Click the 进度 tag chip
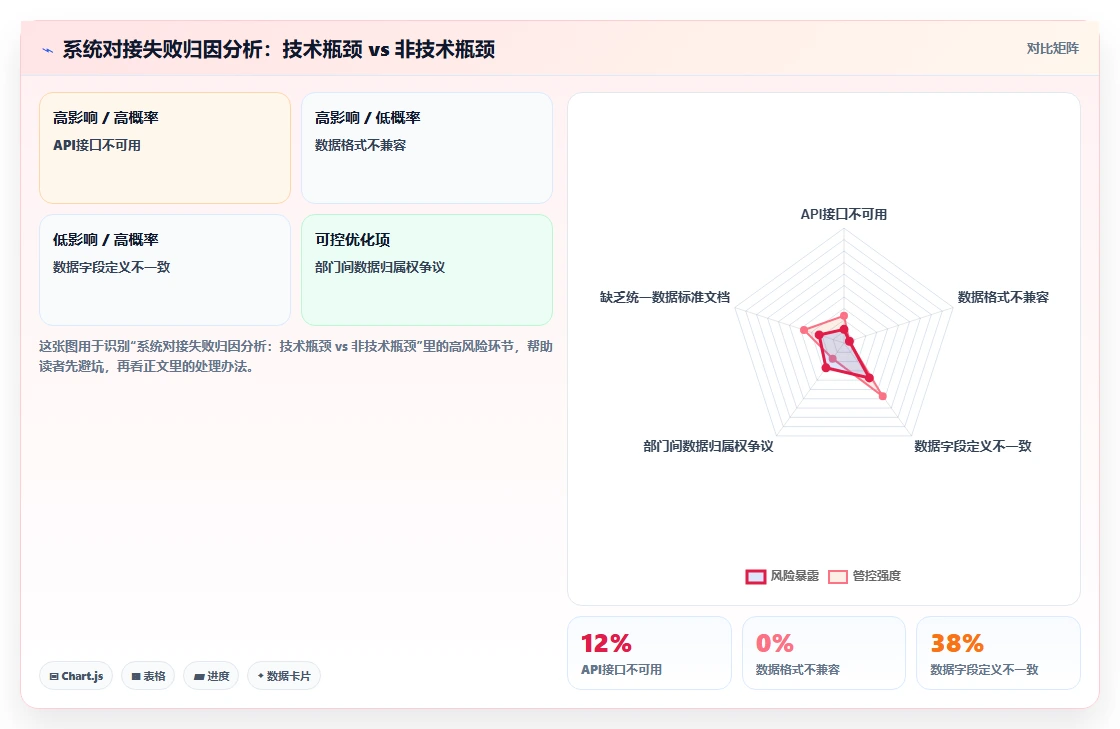The width and height of the screenshot is (1120, 729). coord(211,676)
